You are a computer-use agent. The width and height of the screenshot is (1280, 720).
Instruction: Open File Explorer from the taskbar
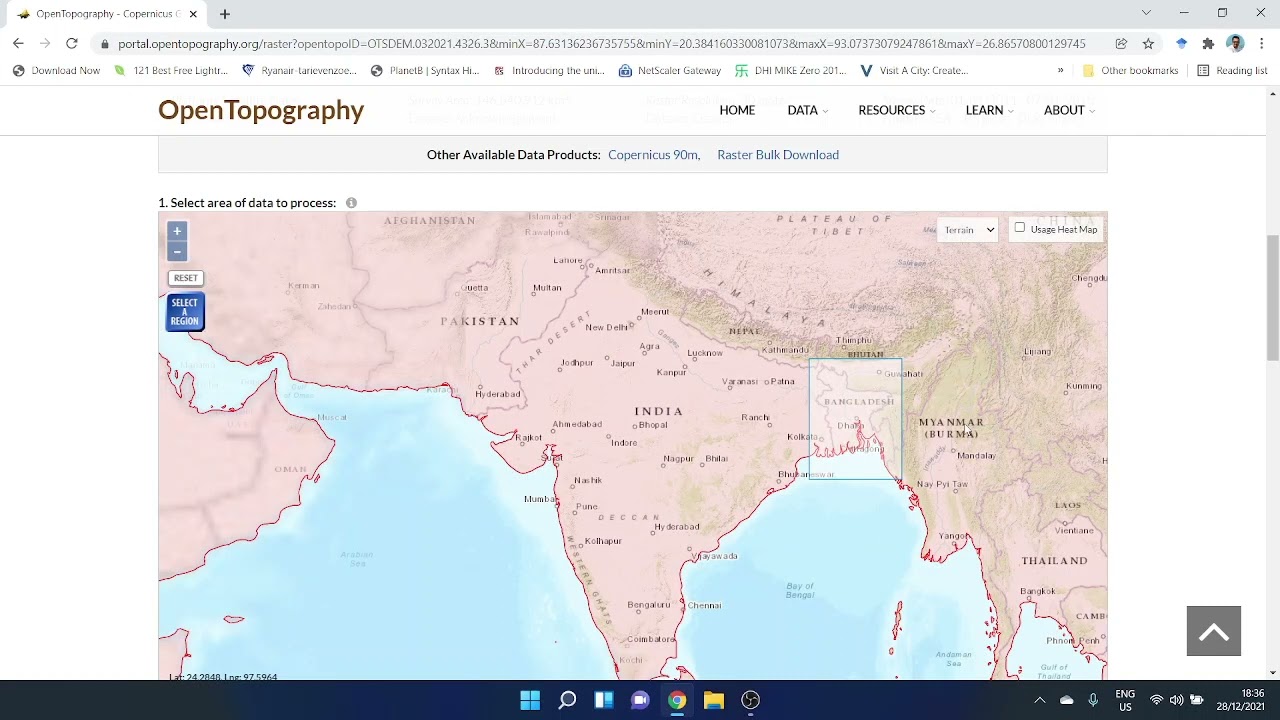click(714, 700)
